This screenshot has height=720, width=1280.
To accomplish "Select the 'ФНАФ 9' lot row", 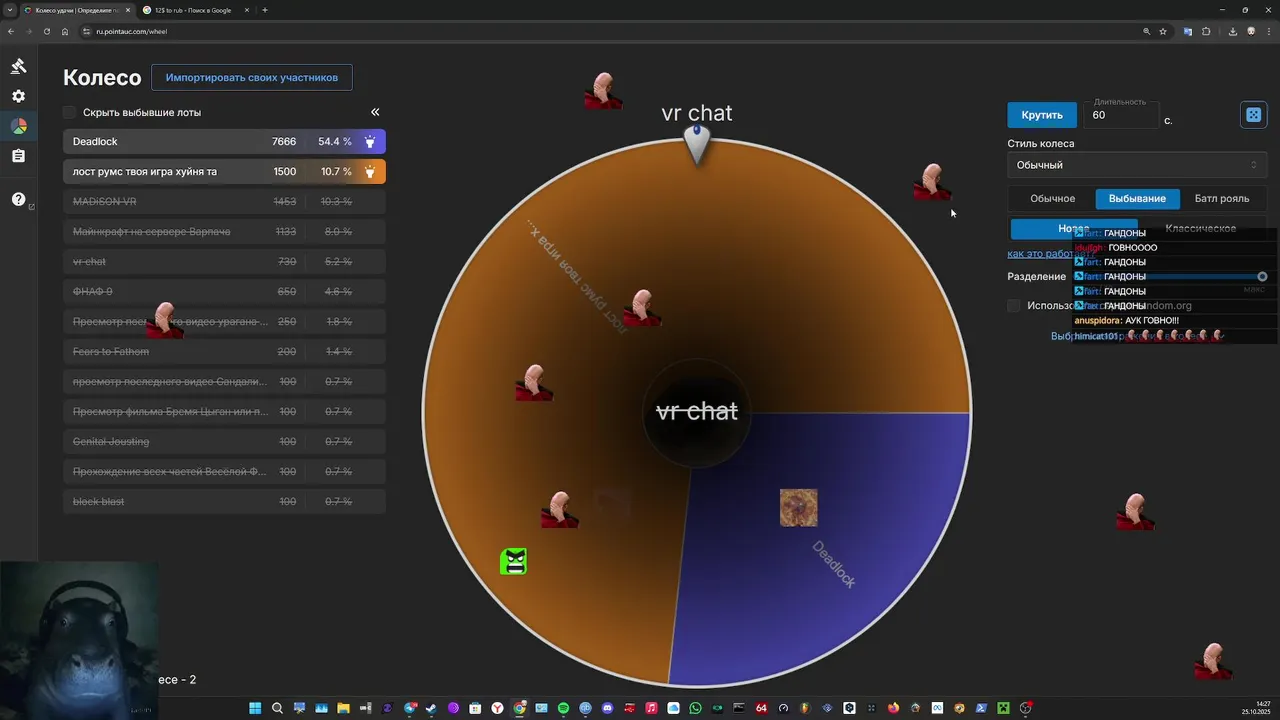I will click(224, 292).
